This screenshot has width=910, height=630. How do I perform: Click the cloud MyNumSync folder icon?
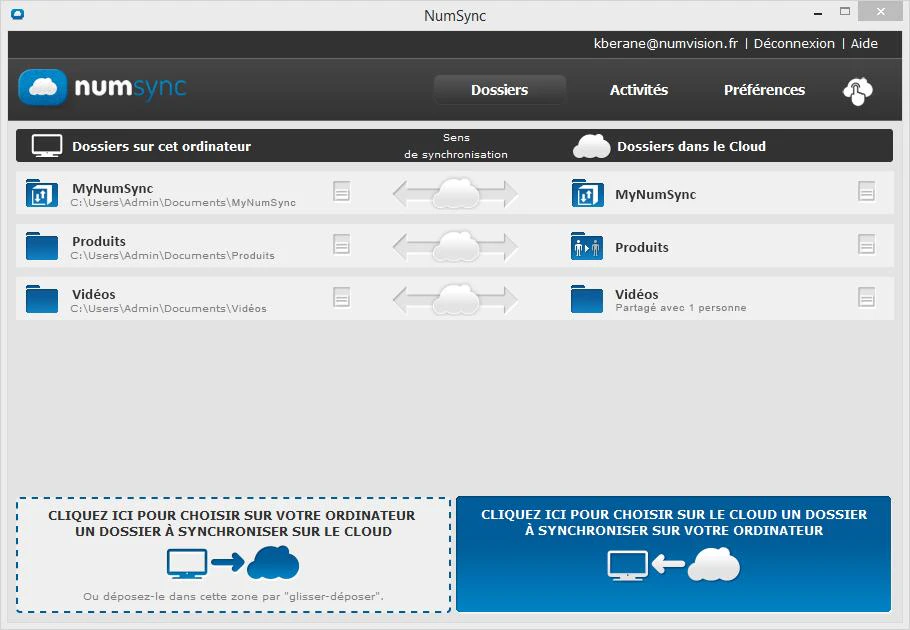pos(587,193)
